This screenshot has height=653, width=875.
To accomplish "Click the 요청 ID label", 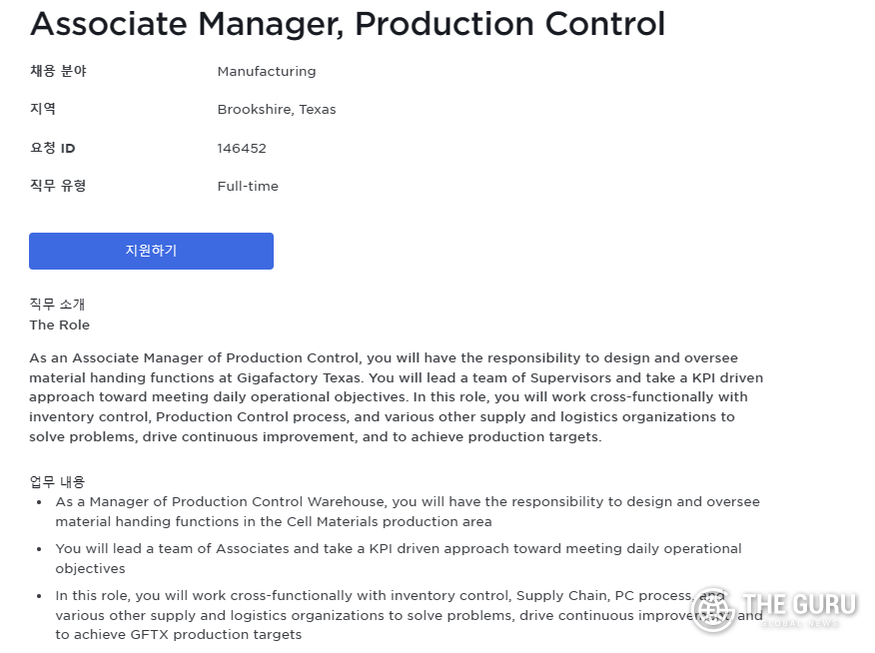I will pyautogui.click(x=52, y=148).
